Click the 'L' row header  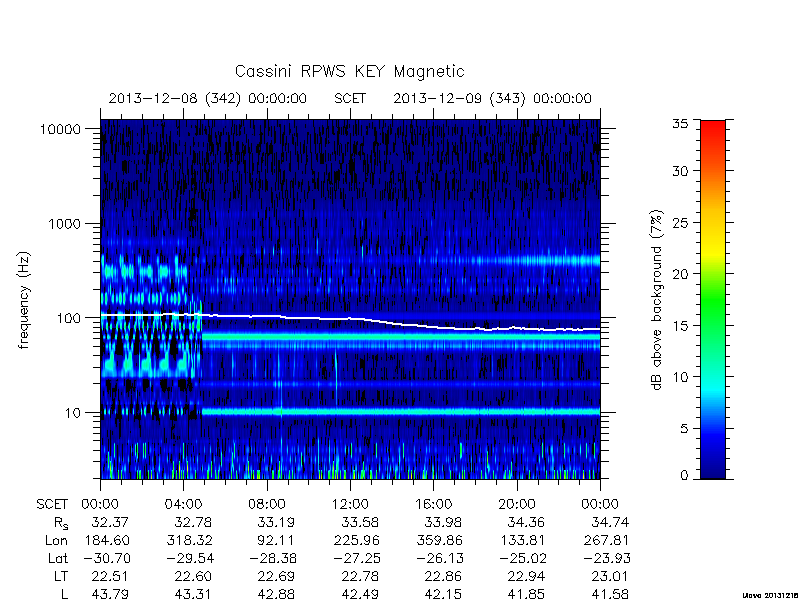(65, 594)
